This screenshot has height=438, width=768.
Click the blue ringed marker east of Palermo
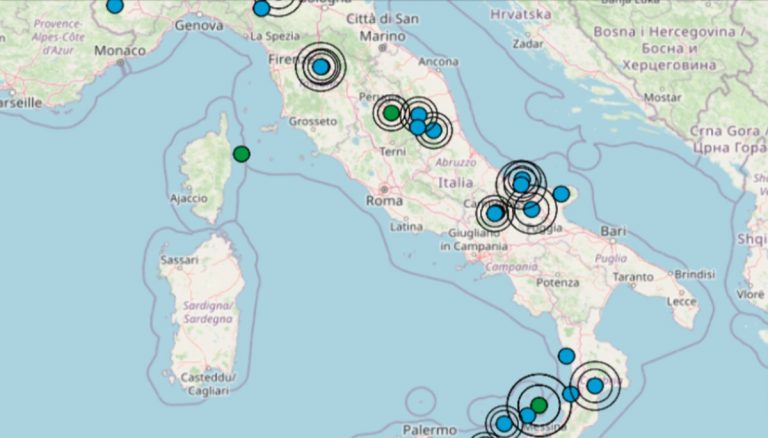coord(504,423)
